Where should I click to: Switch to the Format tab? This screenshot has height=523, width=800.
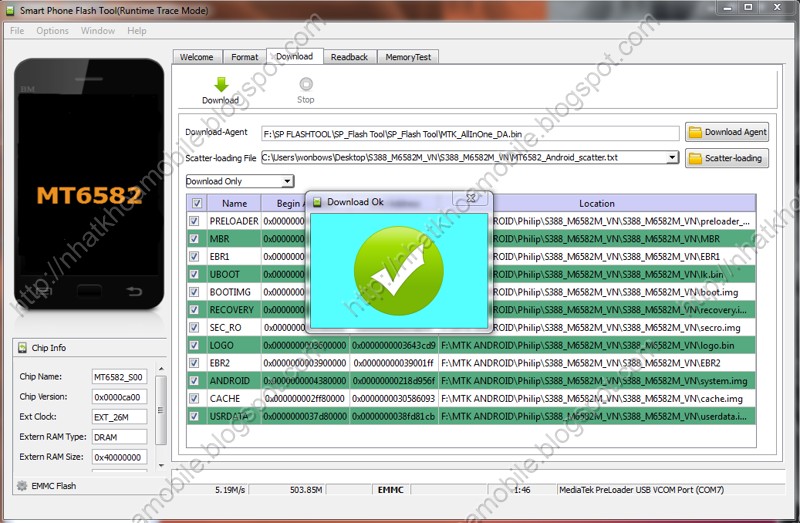(x=244, y=57)
